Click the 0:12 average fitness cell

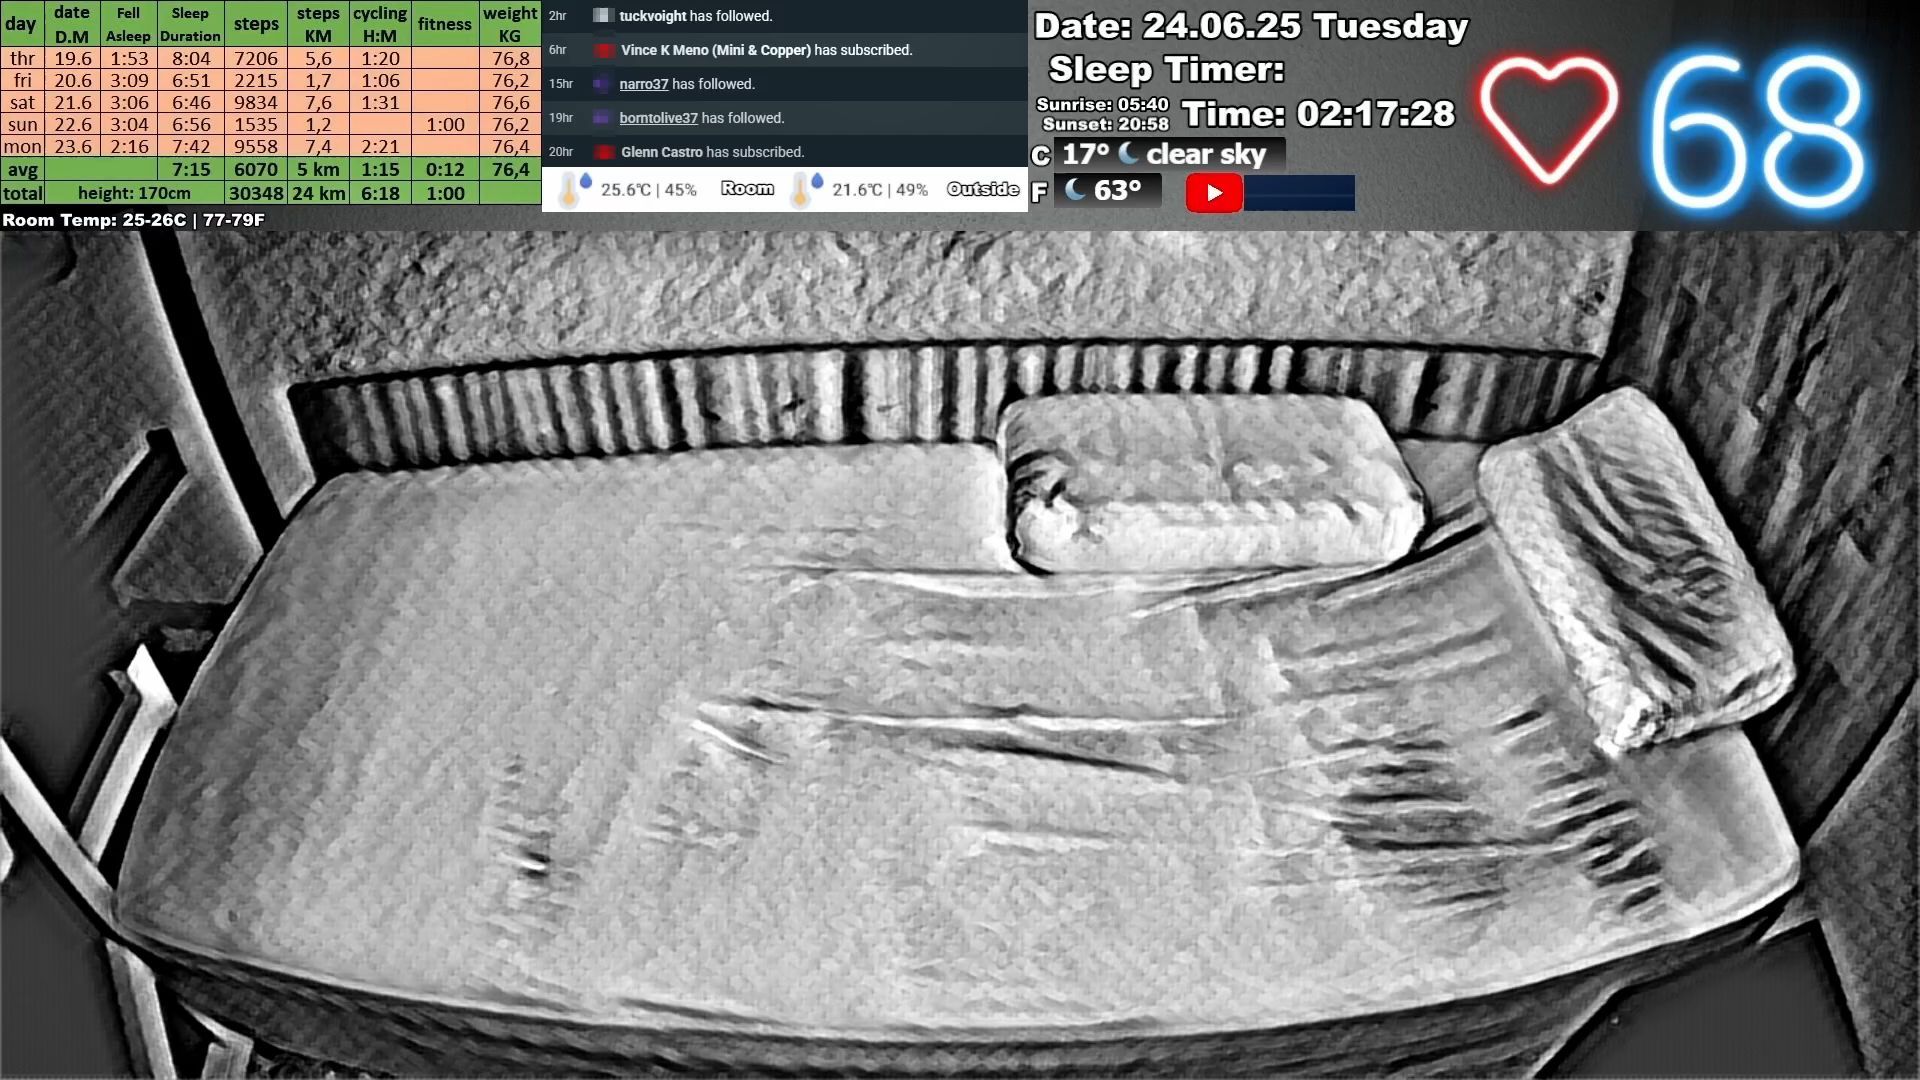pos(445,170)
